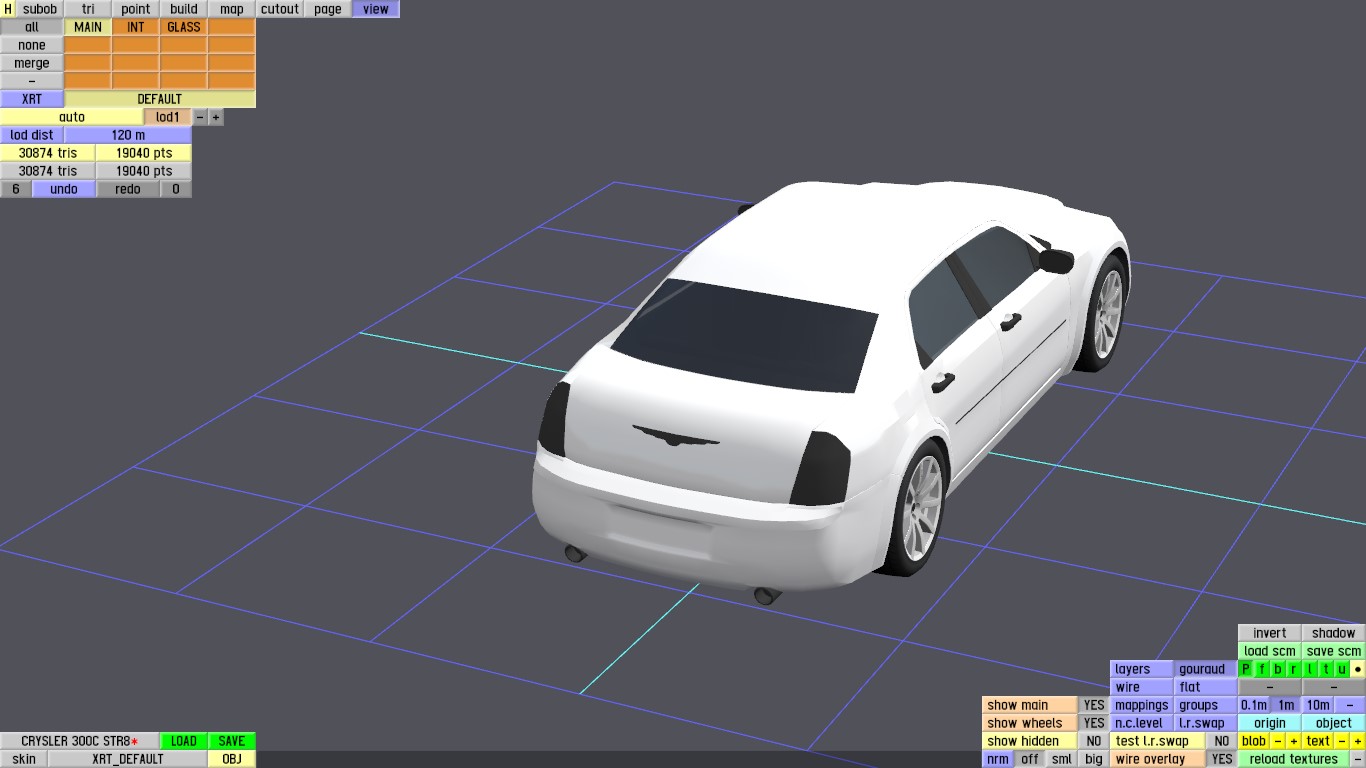This screenshot has height=768, width=1366.
Task: Reload textures
Action: (x=1294, y=759)
